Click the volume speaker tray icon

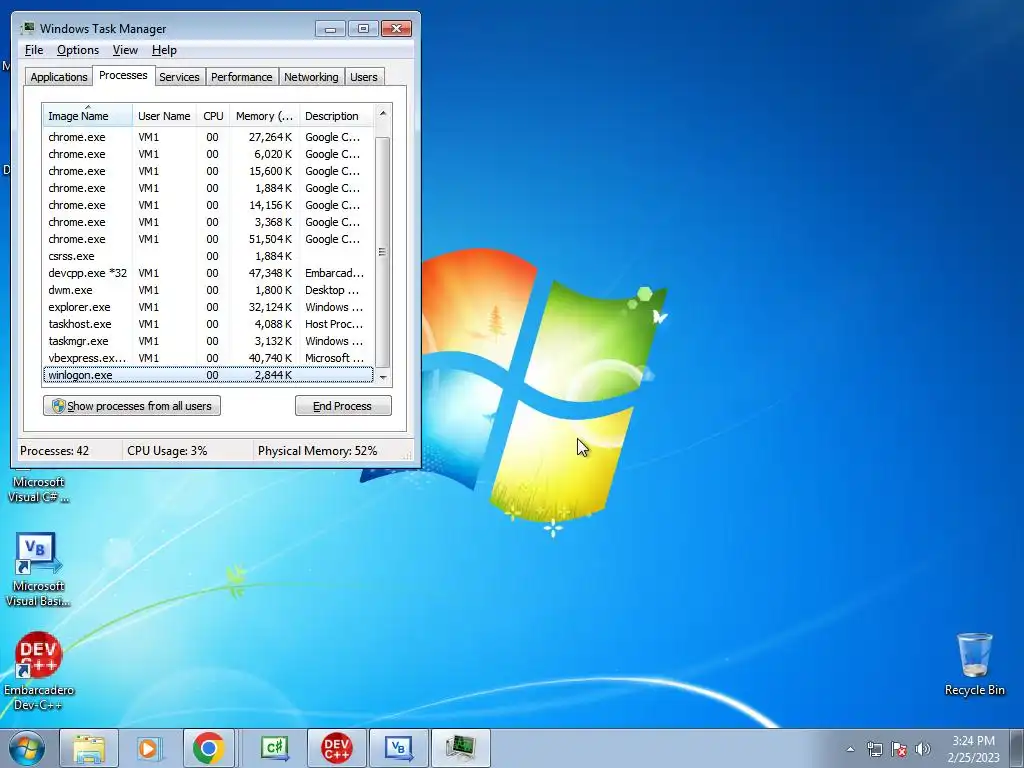pyautogui.click(x=923, y=749)
